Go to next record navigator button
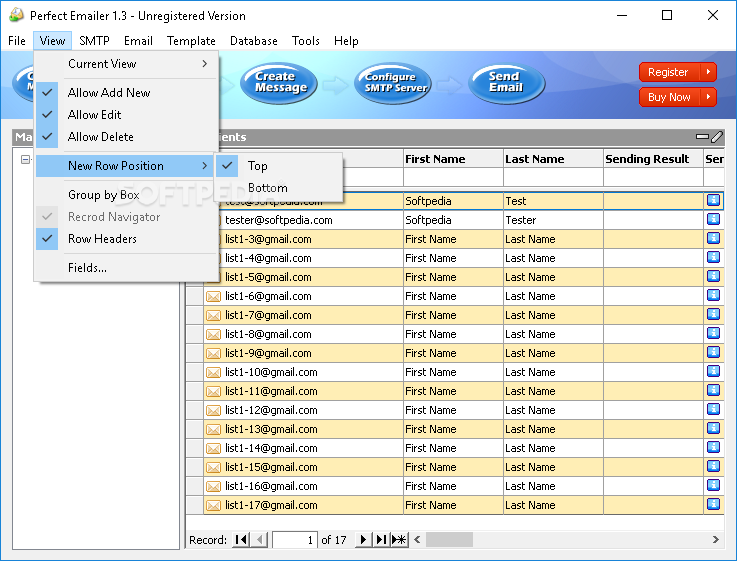The width and height of the screenshot is (737, 561). 363,540
